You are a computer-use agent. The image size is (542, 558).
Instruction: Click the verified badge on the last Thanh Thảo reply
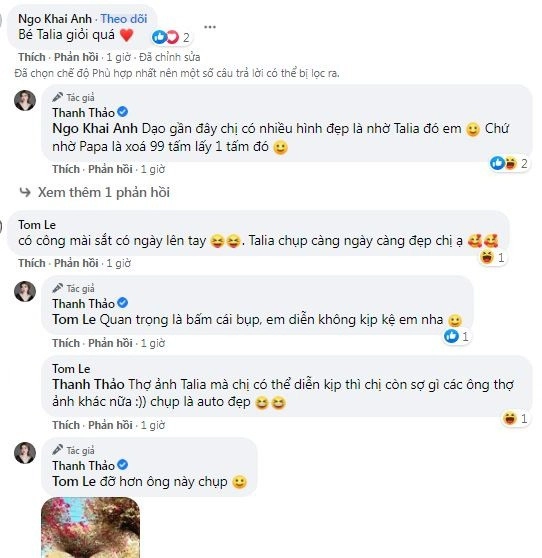pos(122,465)
